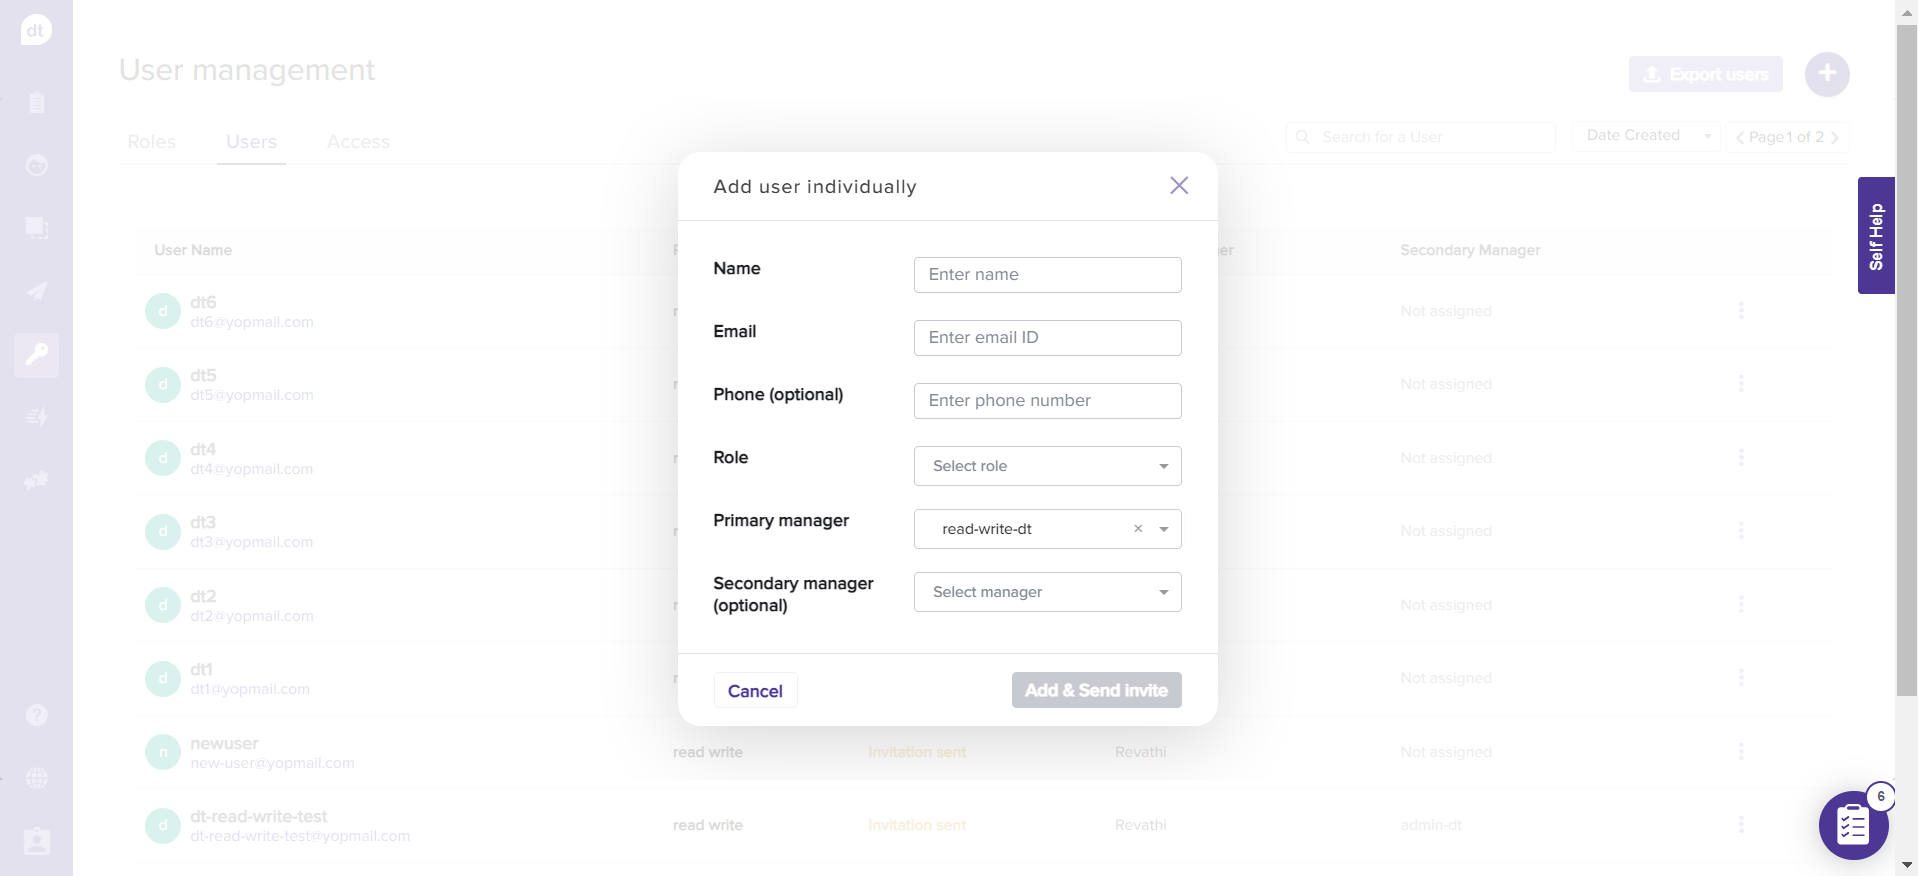Screen dimensions: 1918x876
Task: Open the Self Help side panel
Action: pyautogui.click(x=1876, y=236)
